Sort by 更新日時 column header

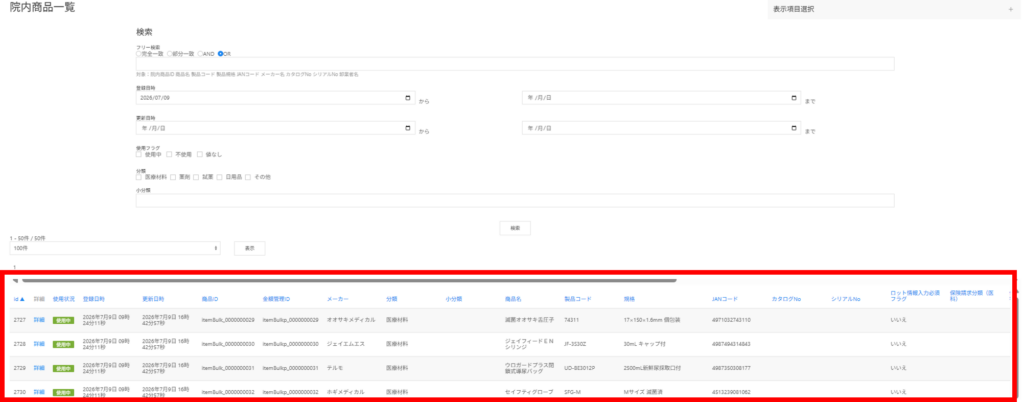(153, 299)
